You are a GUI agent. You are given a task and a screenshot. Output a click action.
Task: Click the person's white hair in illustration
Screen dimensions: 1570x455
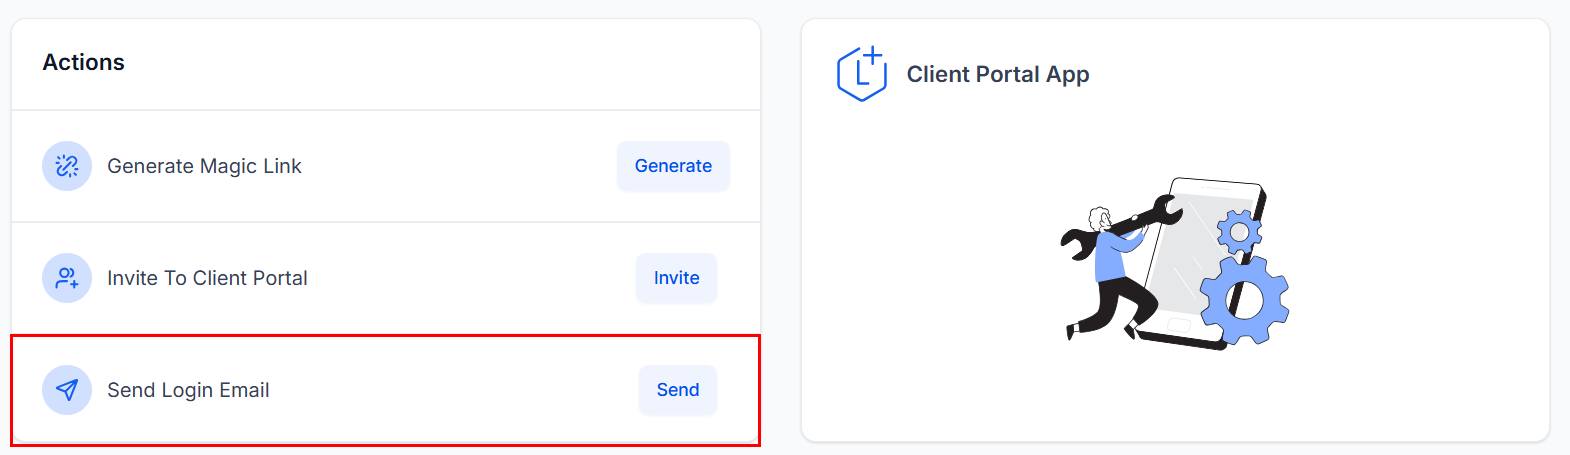coord(1099,217)
